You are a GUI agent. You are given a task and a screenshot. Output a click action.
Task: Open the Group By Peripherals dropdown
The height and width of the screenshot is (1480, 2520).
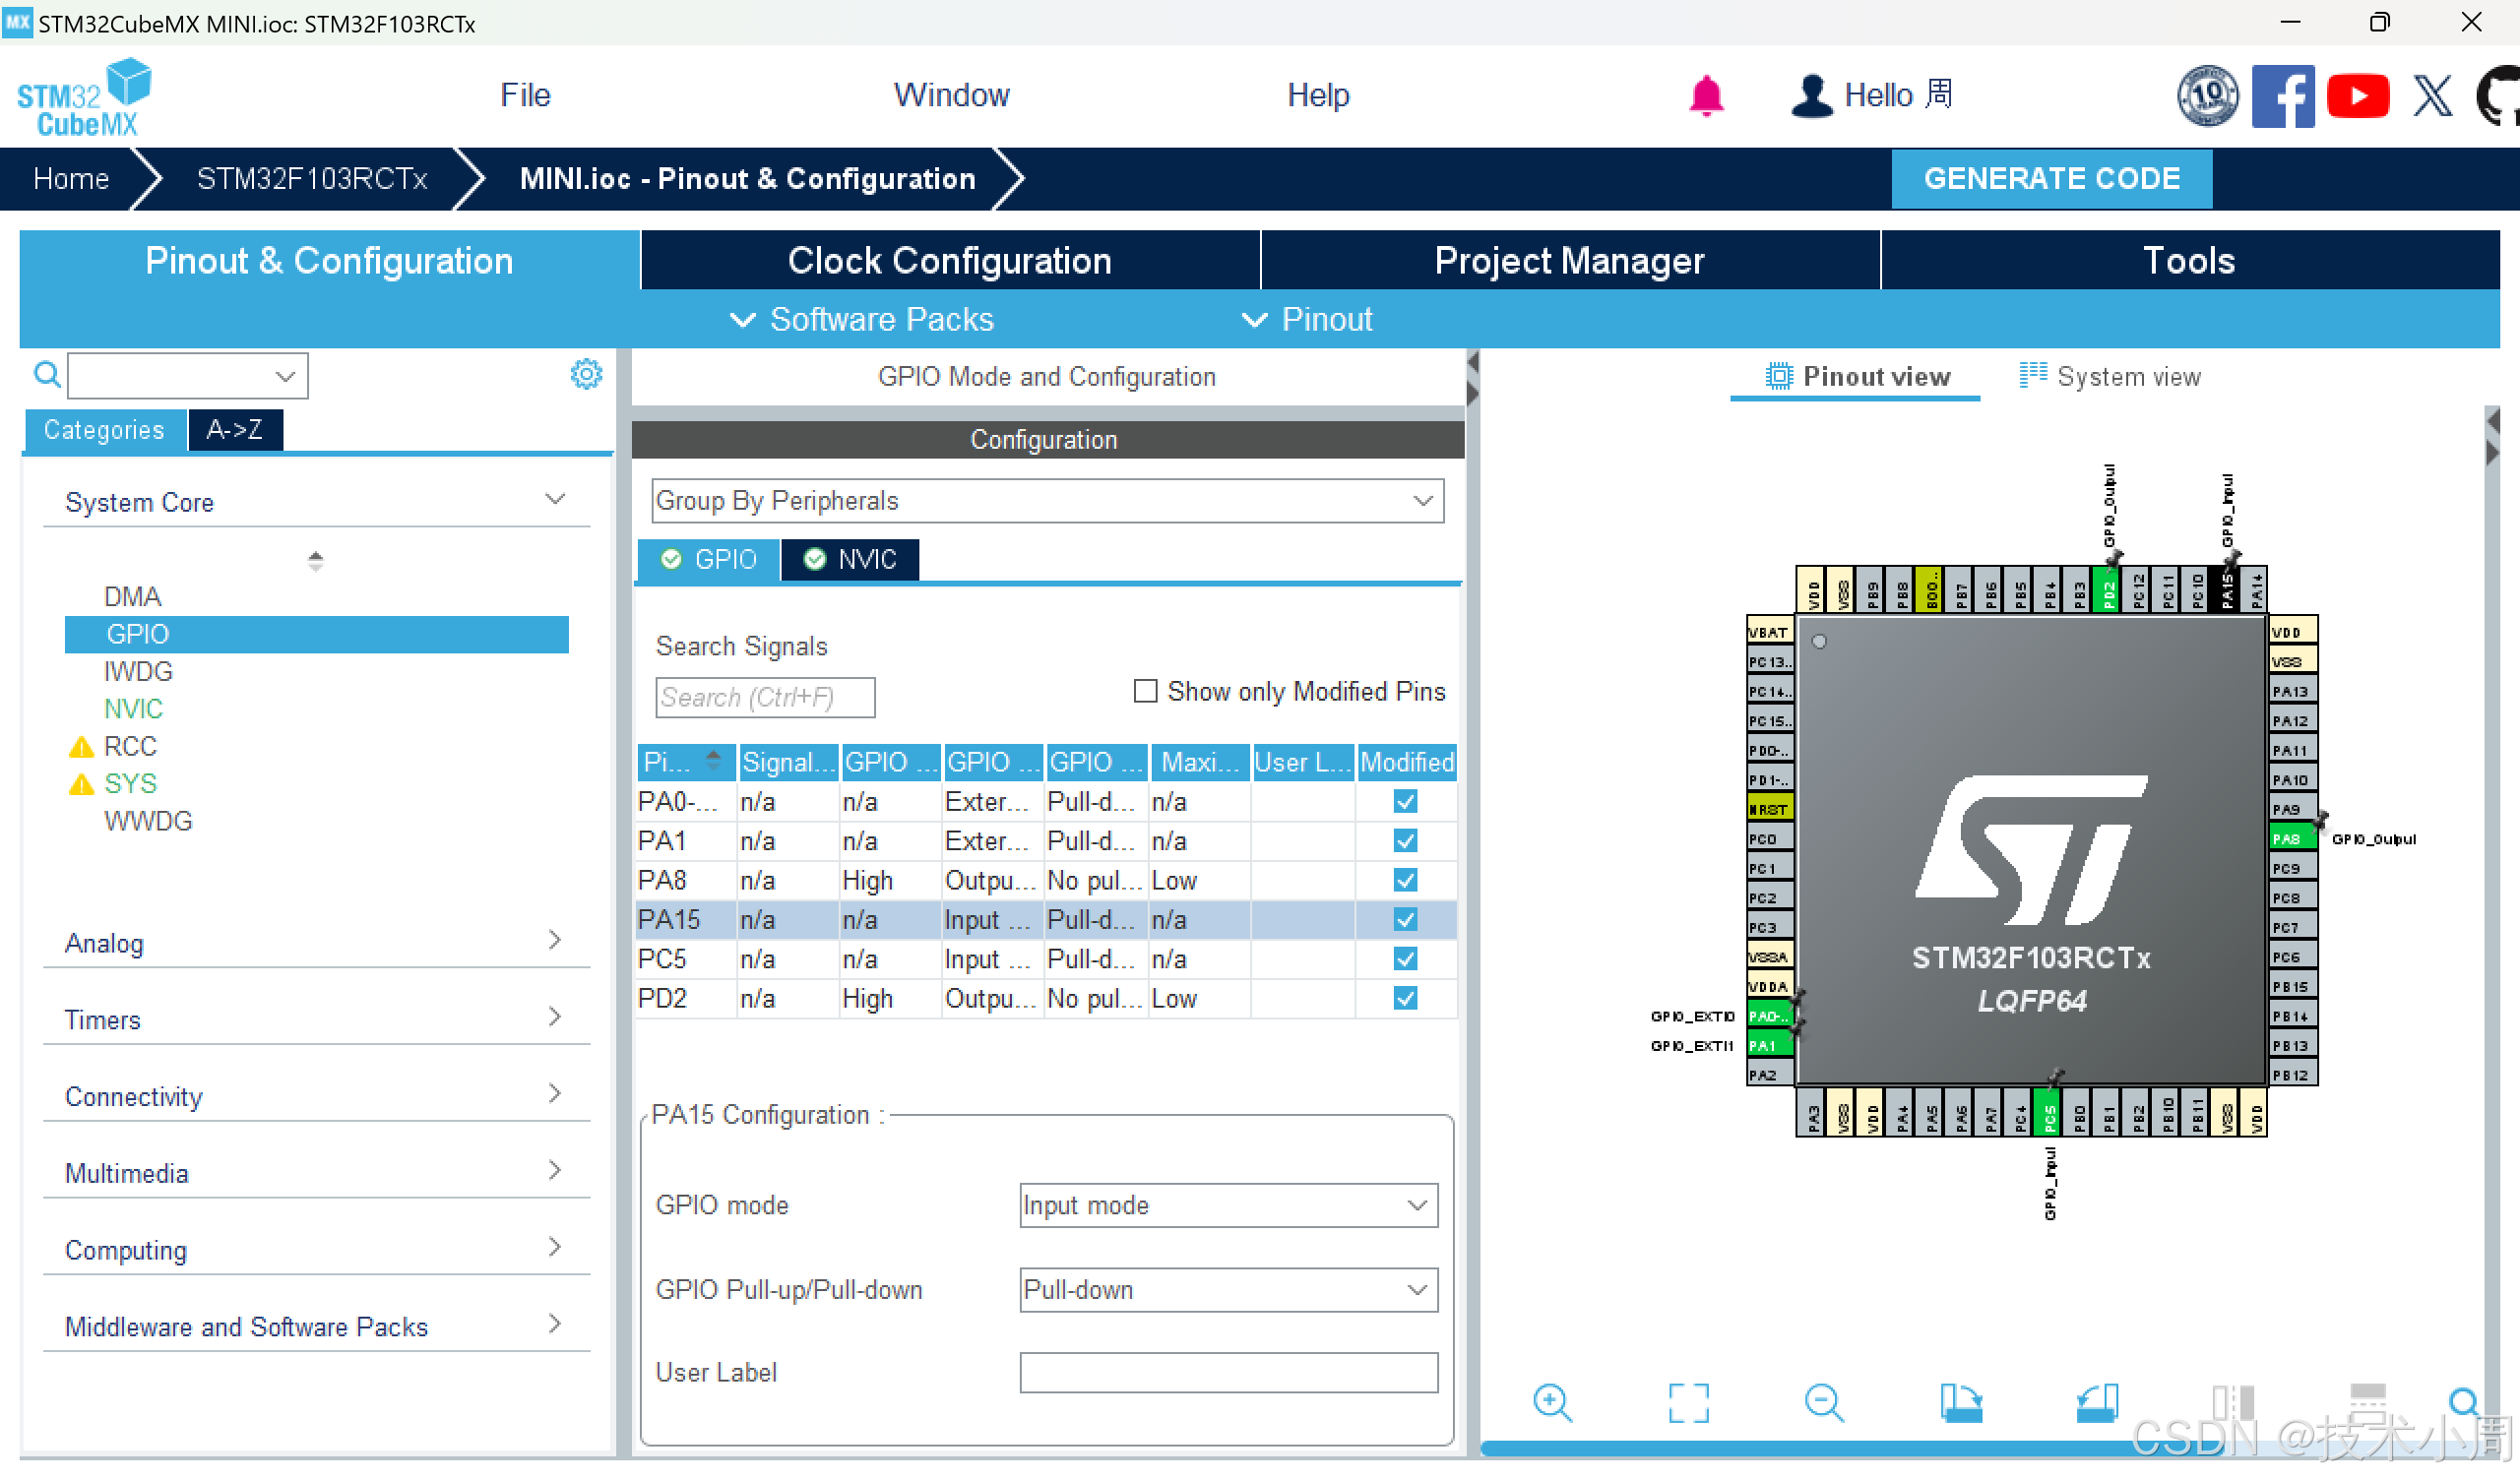pos(1047,501)
